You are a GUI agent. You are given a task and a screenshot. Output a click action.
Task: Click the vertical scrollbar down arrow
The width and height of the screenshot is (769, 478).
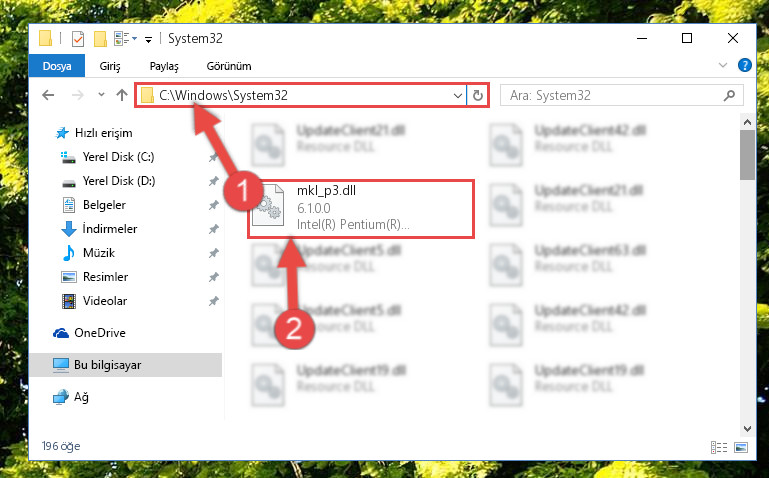coord(747,428)
